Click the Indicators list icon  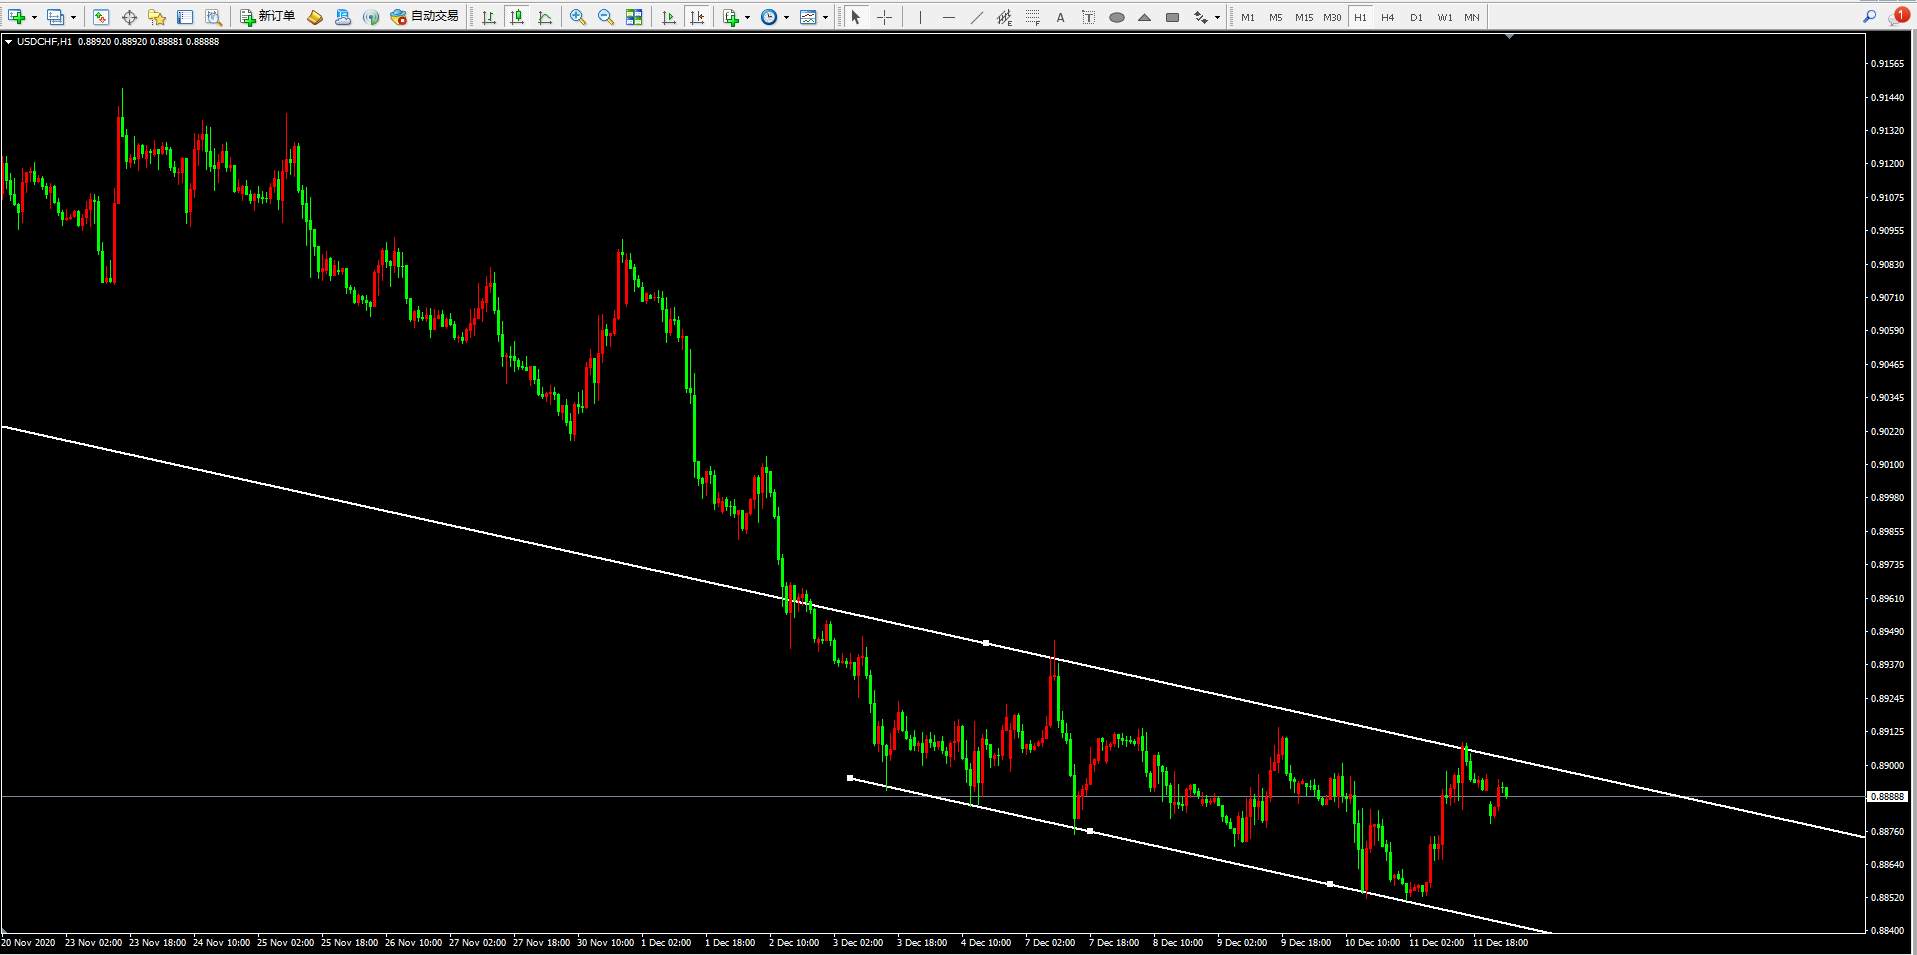731,17
